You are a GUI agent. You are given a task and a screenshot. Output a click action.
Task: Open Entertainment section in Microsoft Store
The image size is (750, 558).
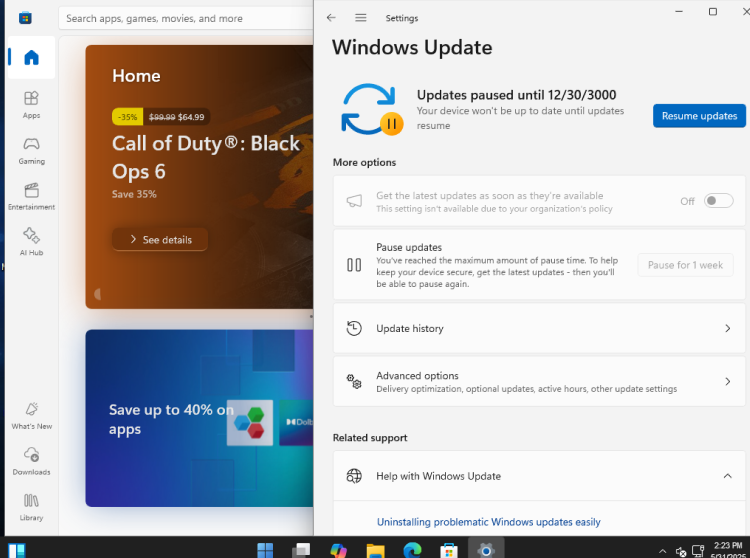click(x=31, y=197)
